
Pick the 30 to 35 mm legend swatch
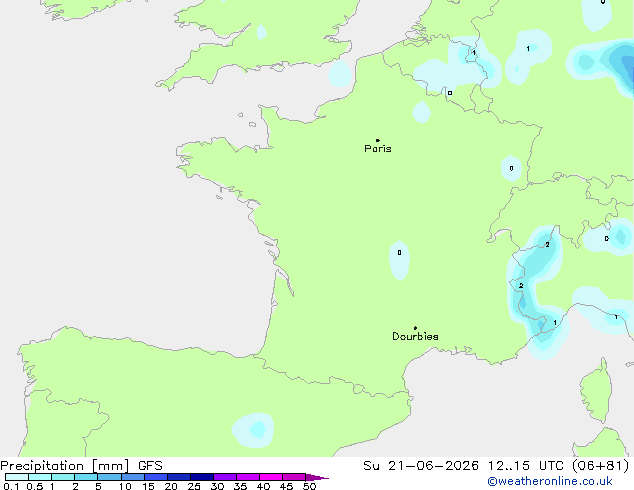225,477
